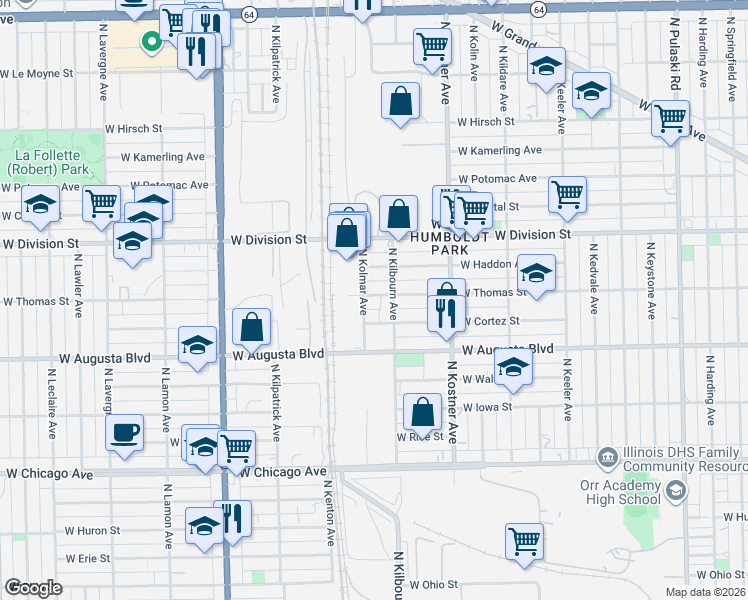Select restaurant marker below W Chicago Ave
Image resolution: width=748 pixels, height=600 pixels.
[237, 522]
